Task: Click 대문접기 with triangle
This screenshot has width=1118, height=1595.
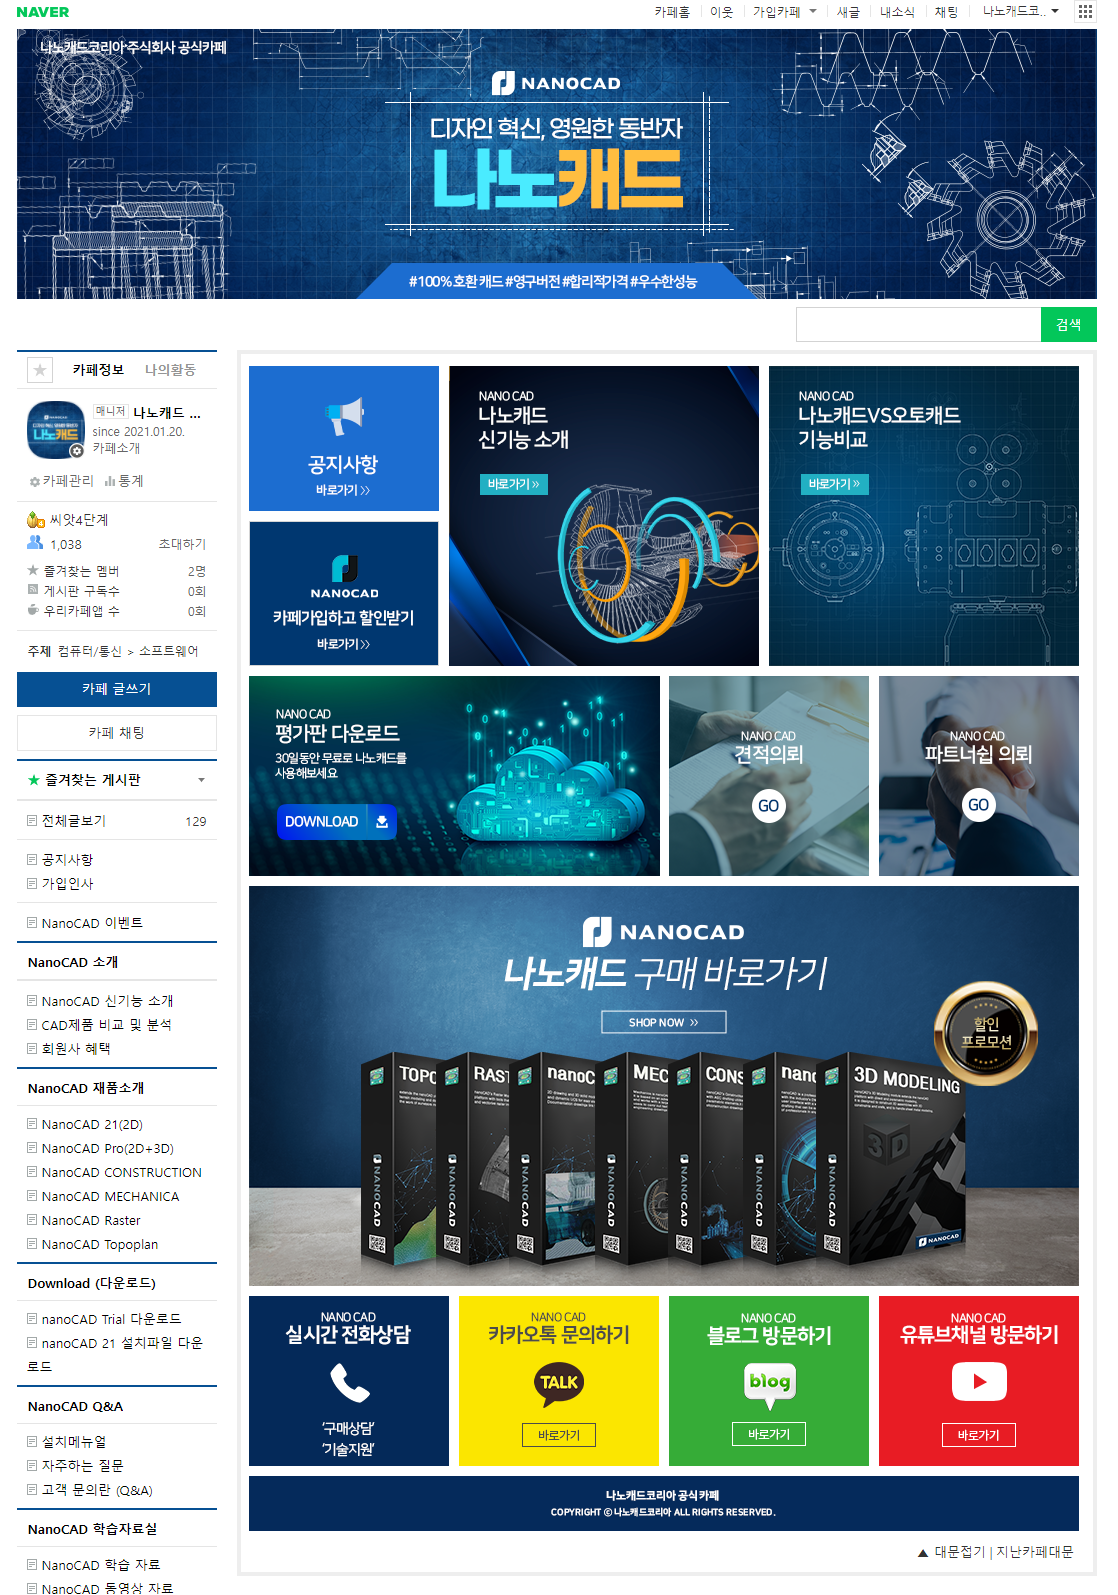Action: tap(951, 1552)
